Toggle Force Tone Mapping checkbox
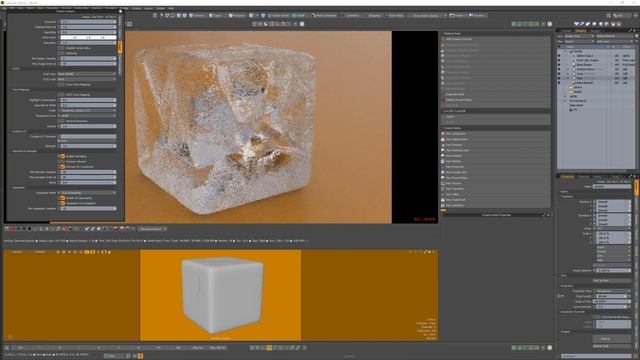Screen dimensions: 640x360 click(x=62, y=84)
